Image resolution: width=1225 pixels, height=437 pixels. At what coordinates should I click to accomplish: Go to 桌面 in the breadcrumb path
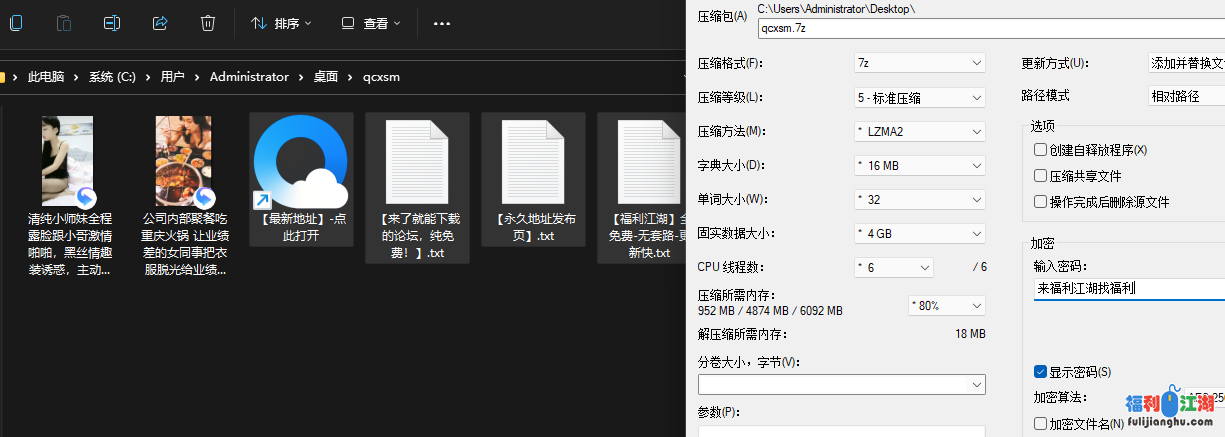[326, 77]
